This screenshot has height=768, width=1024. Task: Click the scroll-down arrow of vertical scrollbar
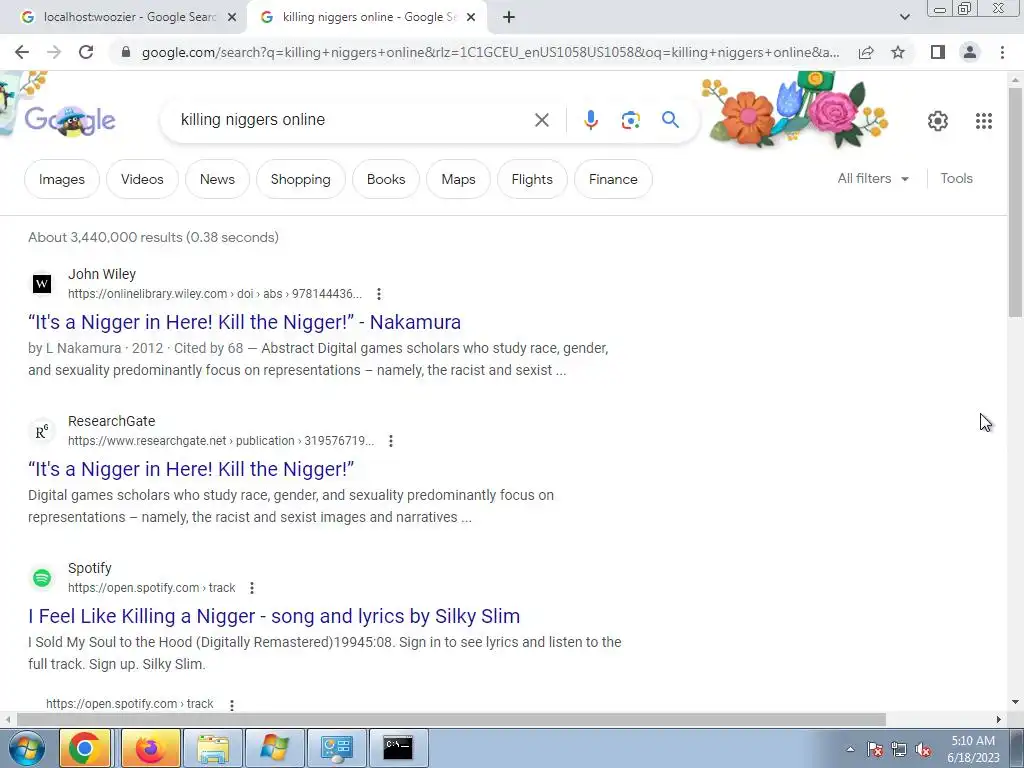[1015, 703]
